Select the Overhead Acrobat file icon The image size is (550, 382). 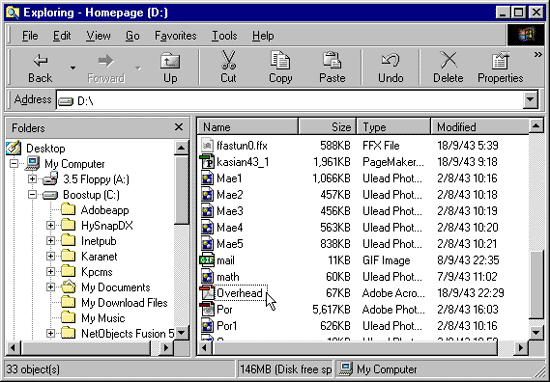click(x=207, y=293)
